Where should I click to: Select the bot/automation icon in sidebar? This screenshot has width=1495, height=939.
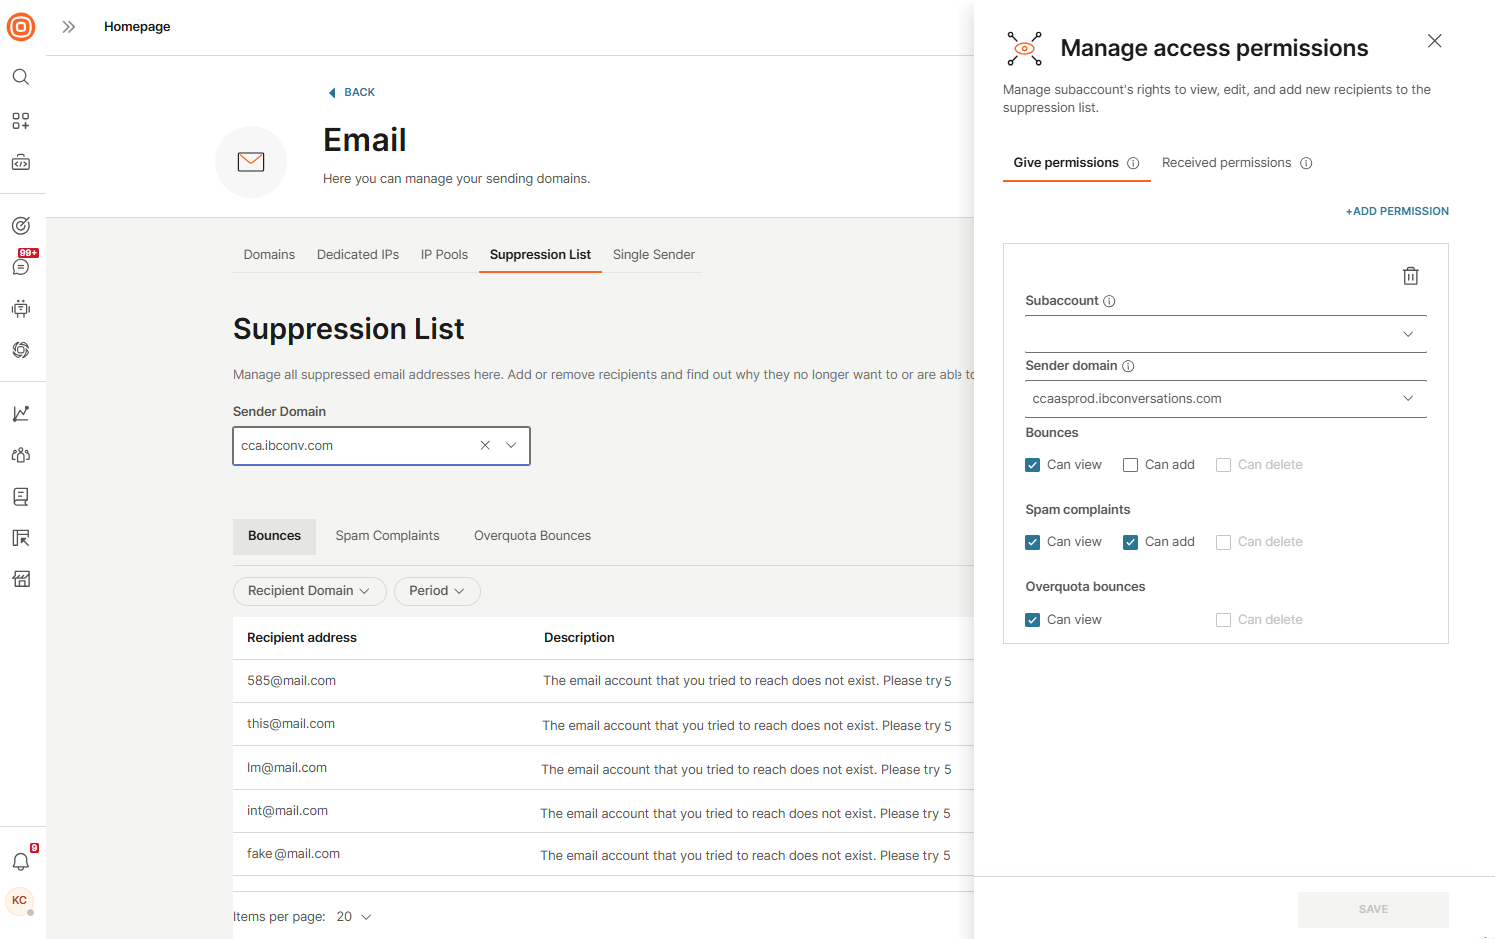[21, 308]
